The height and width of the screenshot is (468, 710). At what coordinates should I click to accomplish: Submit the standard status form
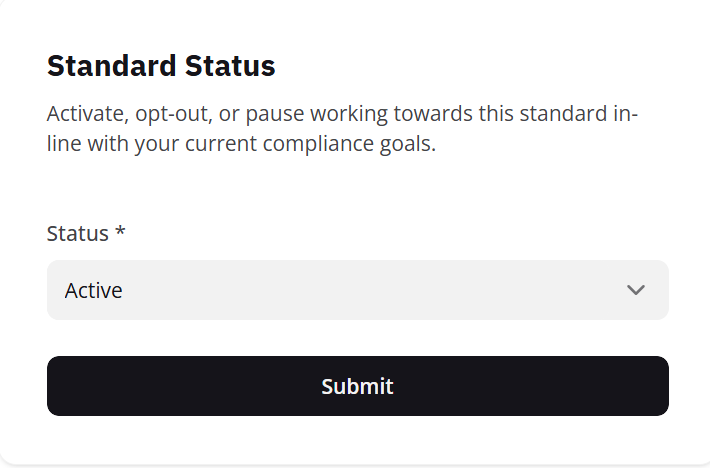[x=357, y=386]
